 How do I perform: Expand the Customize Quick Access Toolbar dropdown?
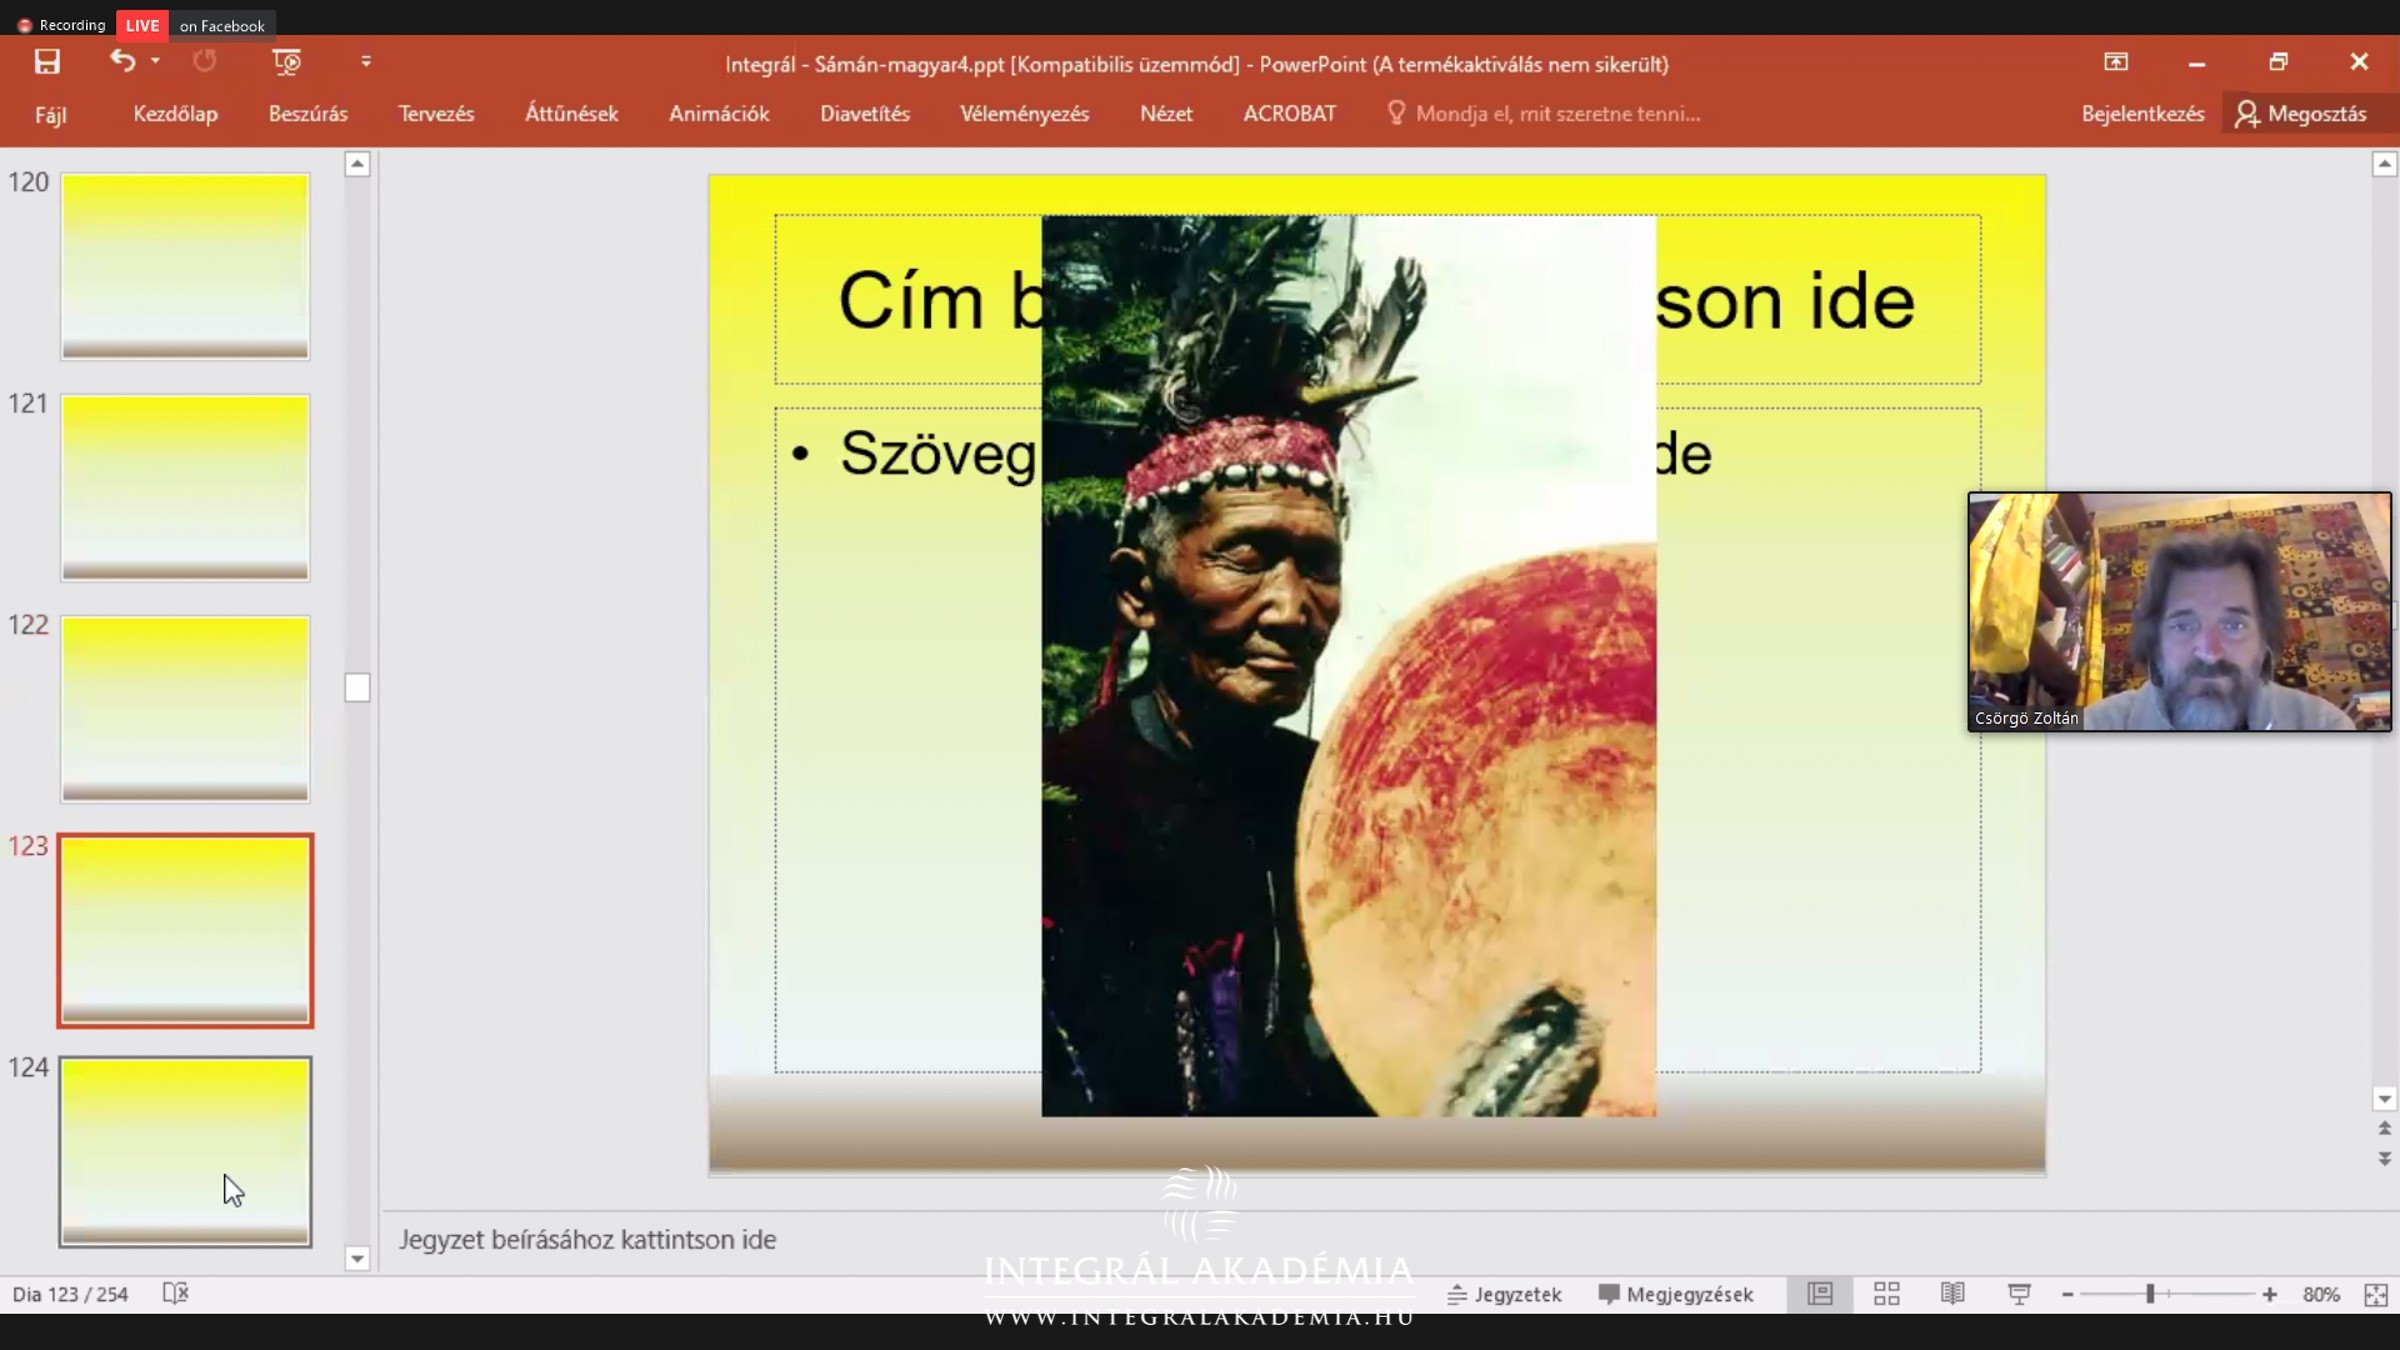tap(366, 62)
